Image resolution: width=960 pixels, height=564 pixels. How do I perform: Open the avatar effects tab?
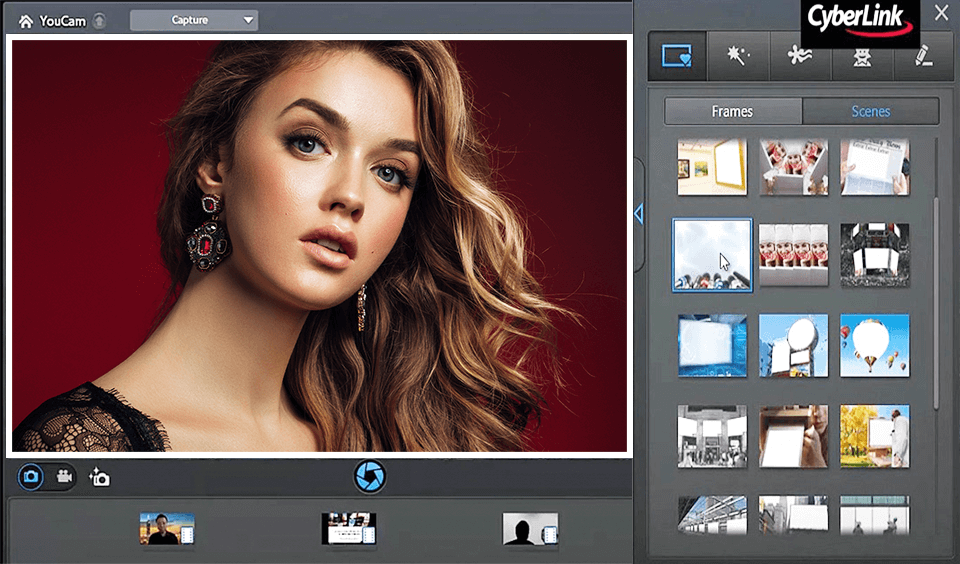coord(862,58)
